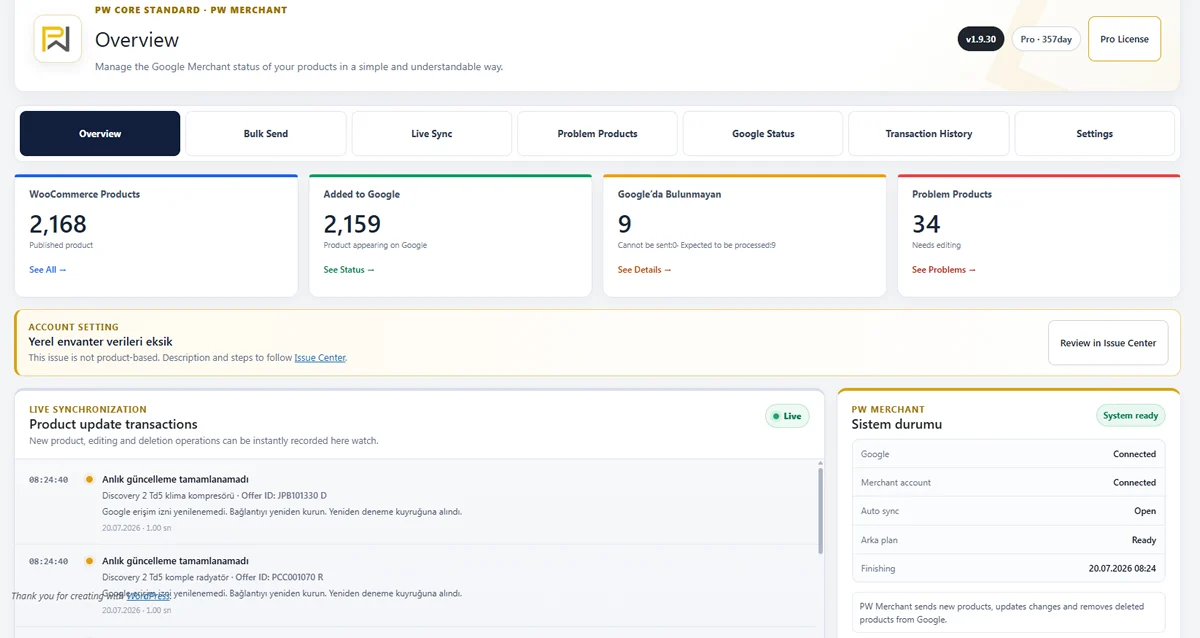Click the v1.9.30 version badge
The height and width of the screenshot is (638, 1200).
click(980, 39)
